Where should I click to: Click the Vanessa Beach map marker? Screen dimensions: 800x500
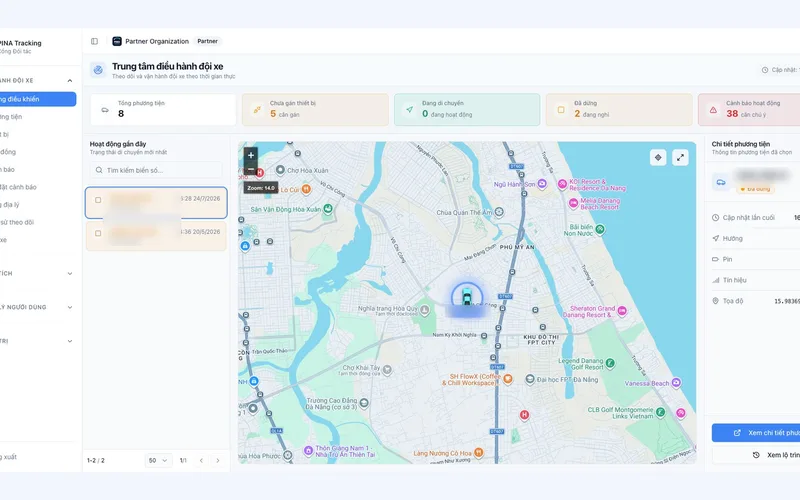(x=676, y=383)
